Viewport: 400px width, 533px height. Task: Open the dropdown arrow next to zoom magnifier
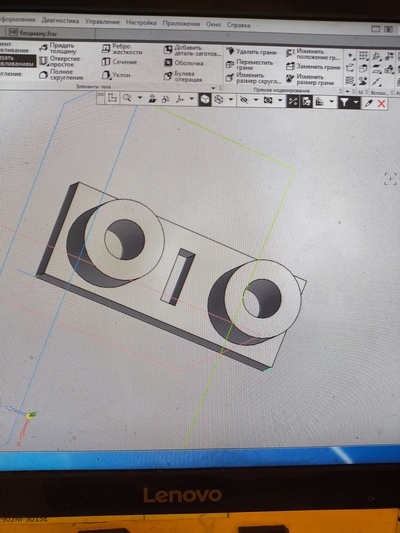tap(140, 99)
